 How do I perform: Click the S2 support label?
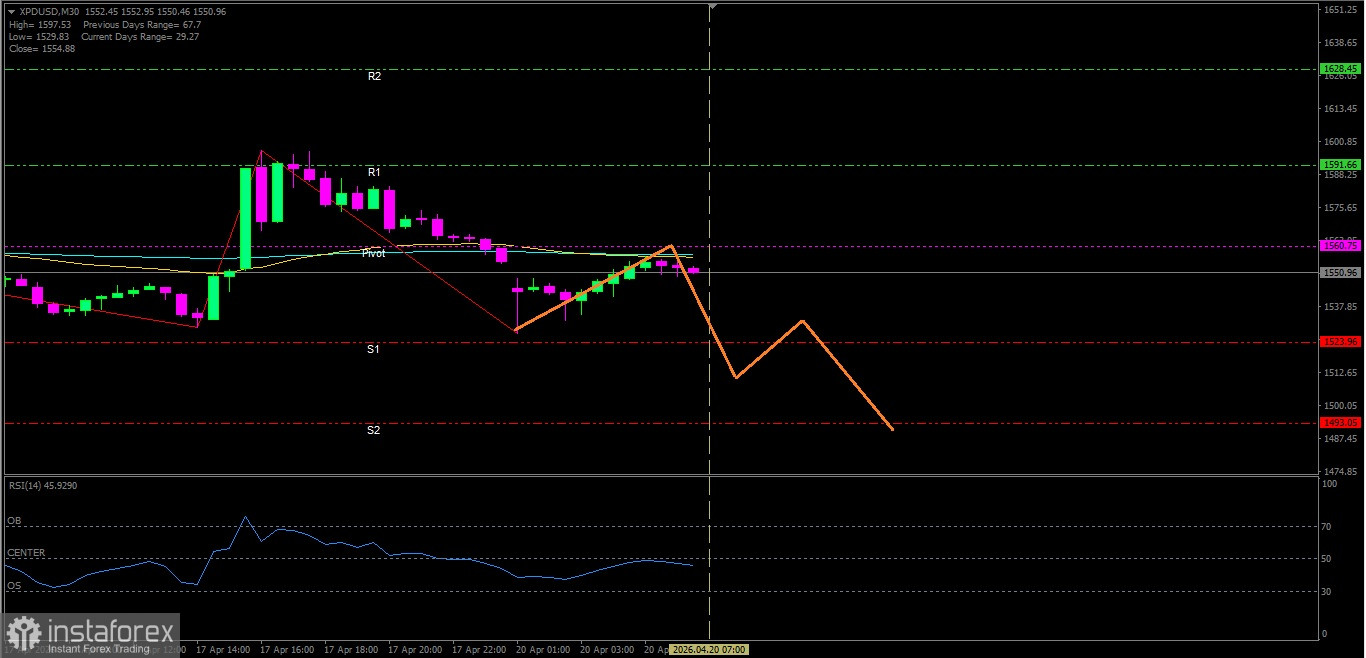(x=373, y=430)
